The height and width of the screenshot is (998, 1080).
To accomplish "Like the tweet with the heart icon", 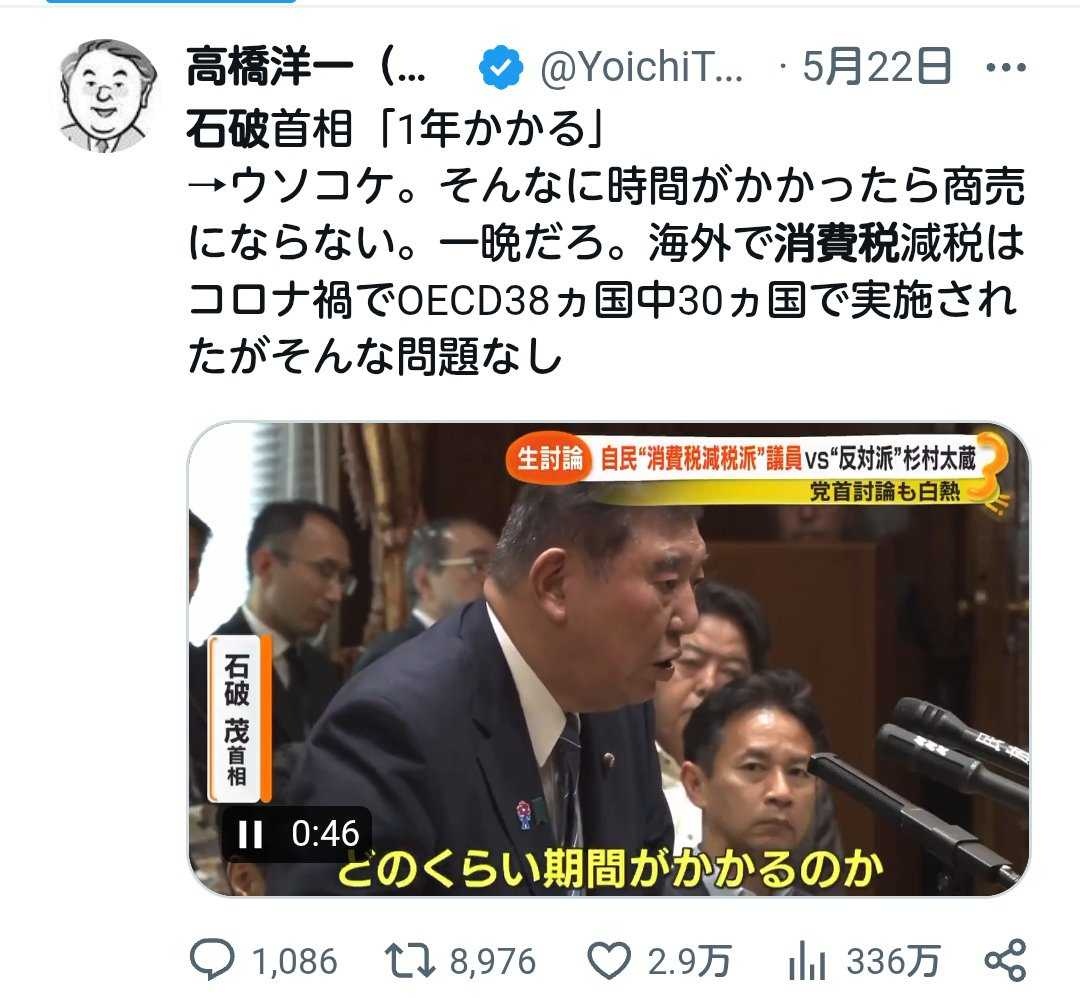I will click(x=609, y=961).
